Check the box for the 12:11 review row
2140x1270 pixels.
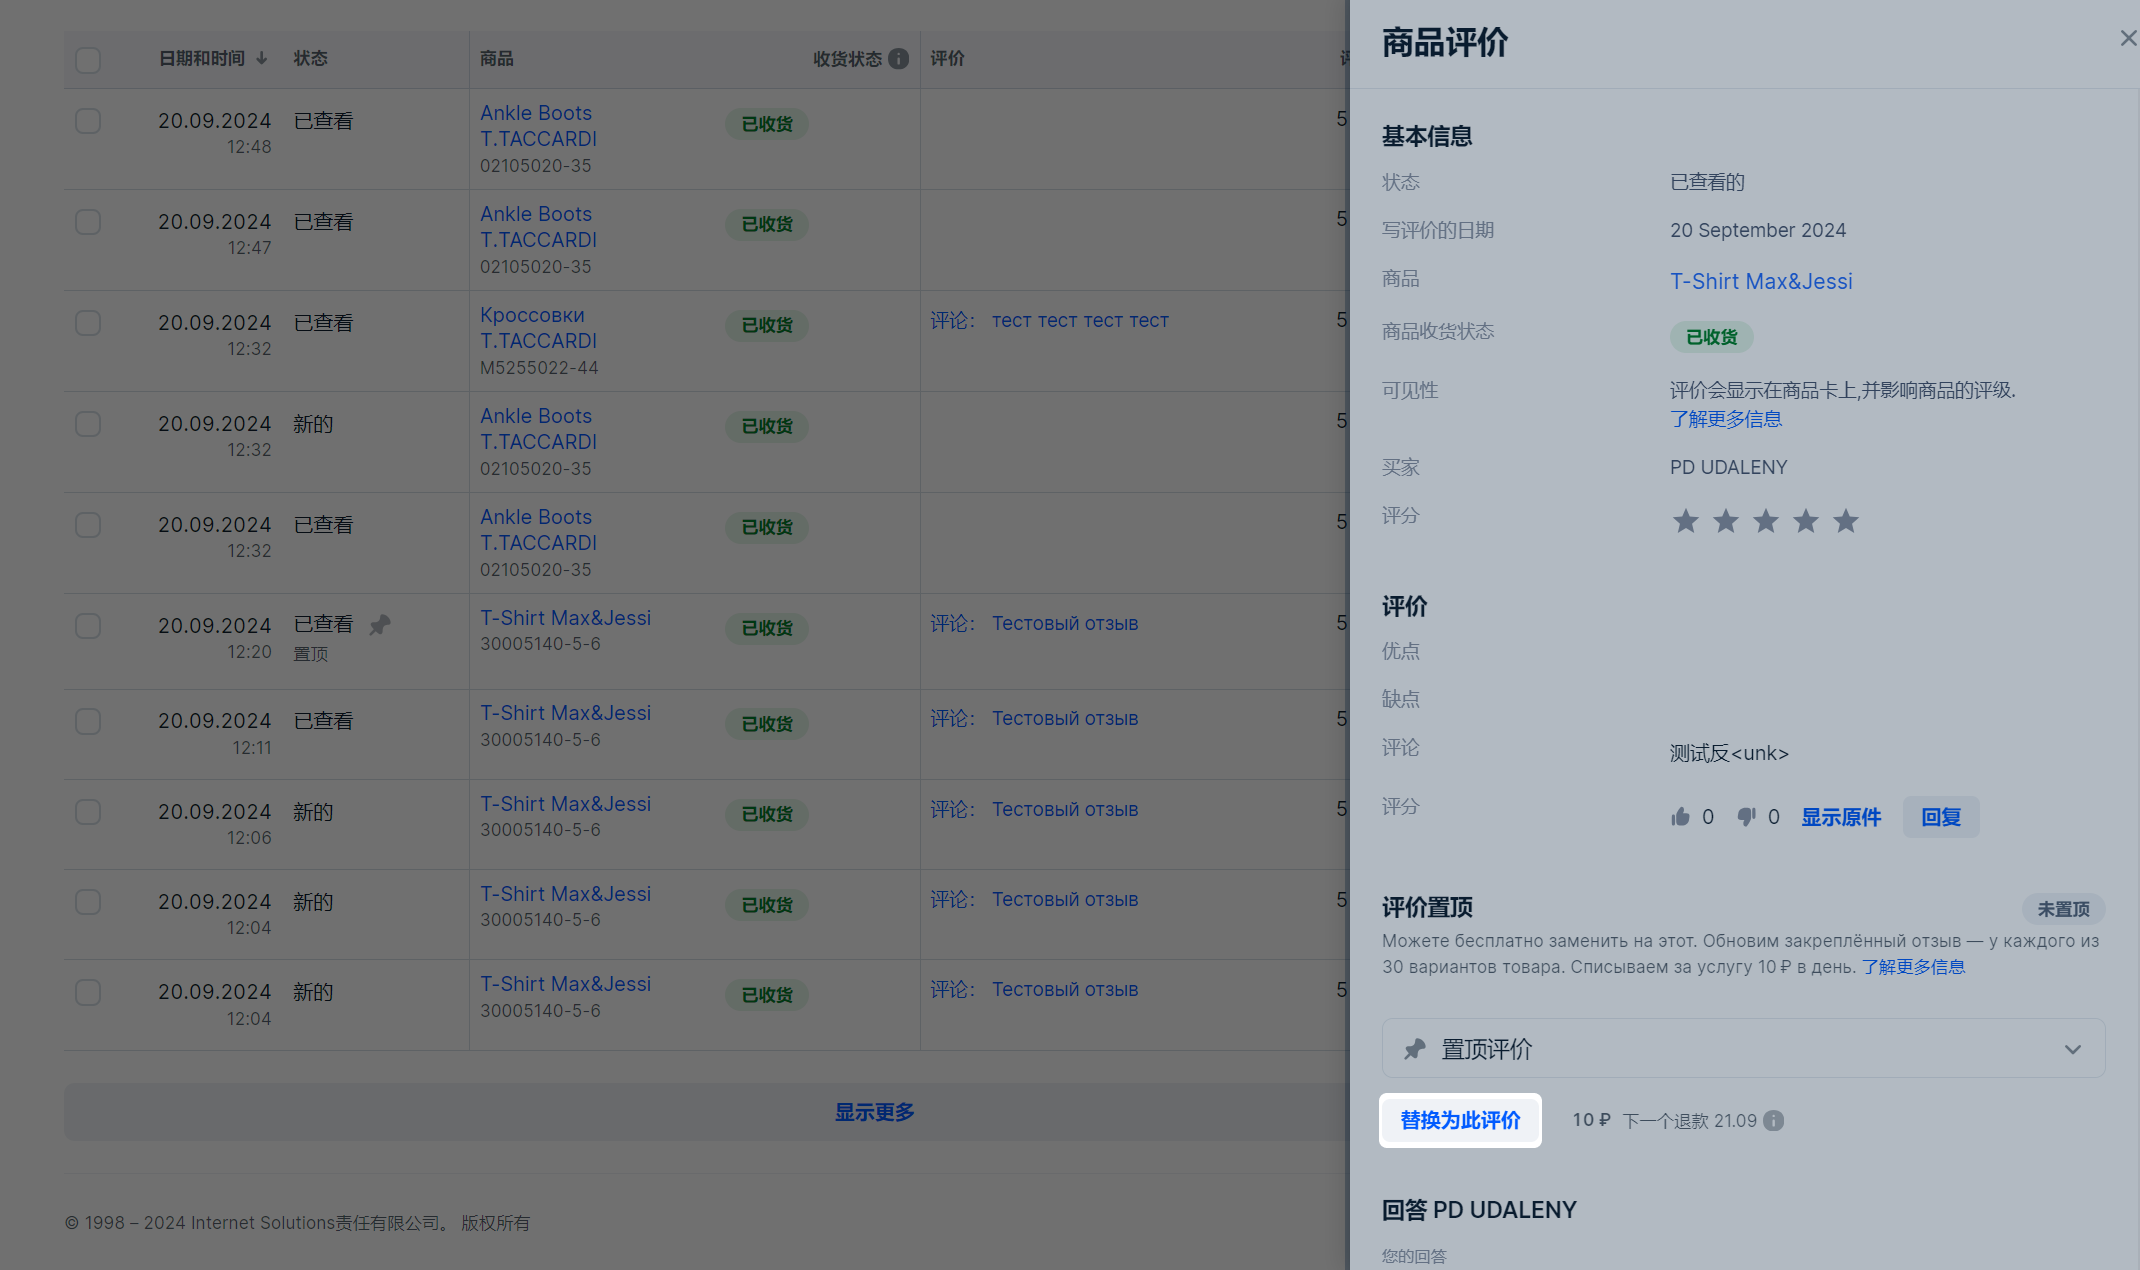[x=88, y=721]
